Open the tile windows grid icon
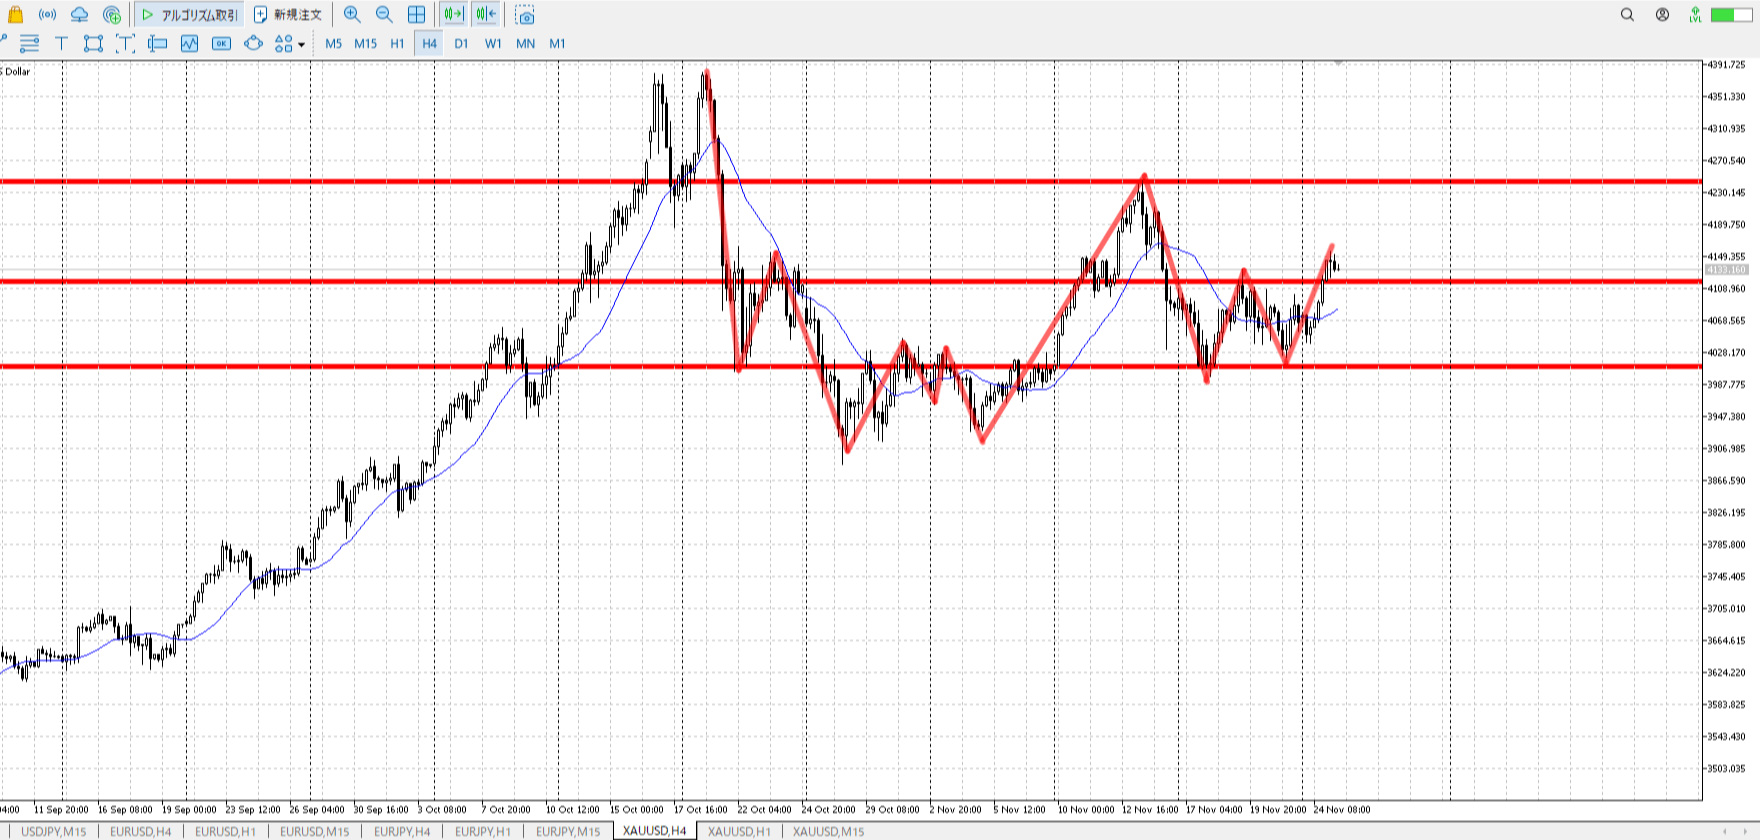 click(417, 14)
